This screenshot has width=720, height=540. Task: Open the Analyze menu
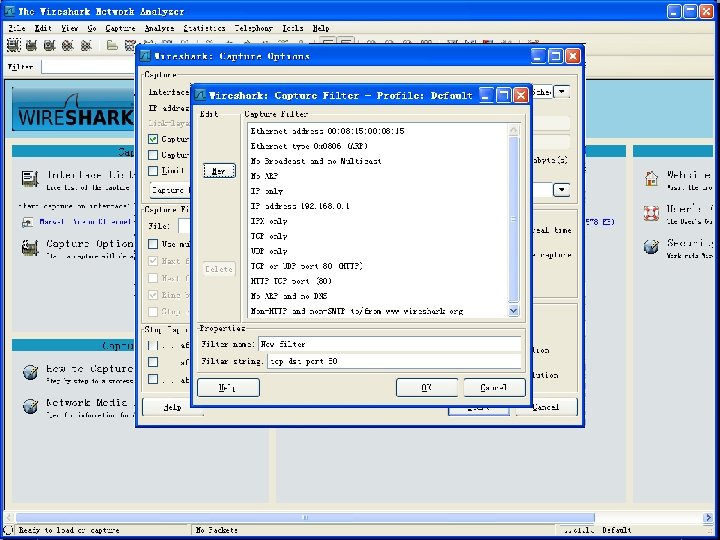(x=159, y=28)
